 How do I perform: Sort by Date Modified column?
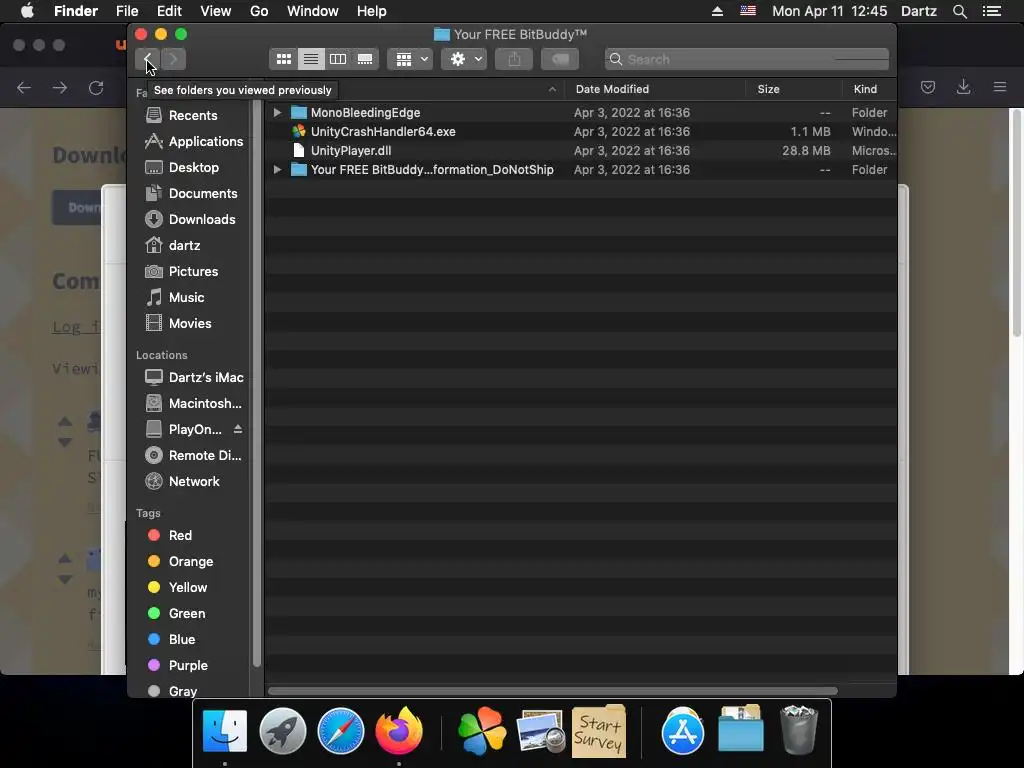click(612, 89)
